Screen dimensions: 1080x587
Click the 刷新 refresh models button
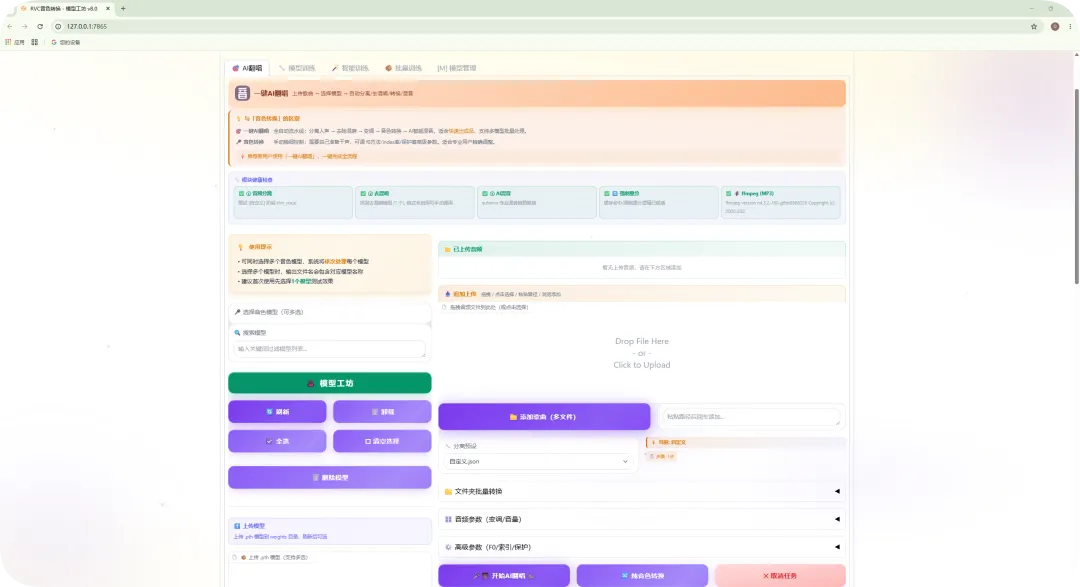(x=278, y=412)
